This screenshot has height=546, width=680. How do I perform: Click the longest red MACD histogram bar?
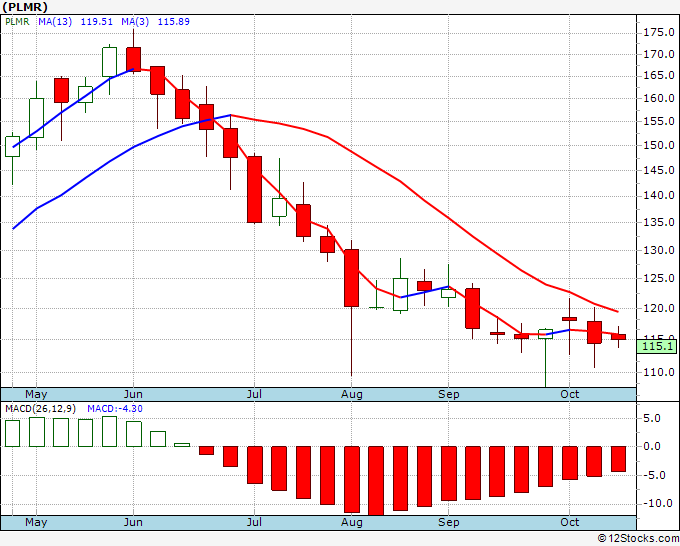click(x=376, y=481)
